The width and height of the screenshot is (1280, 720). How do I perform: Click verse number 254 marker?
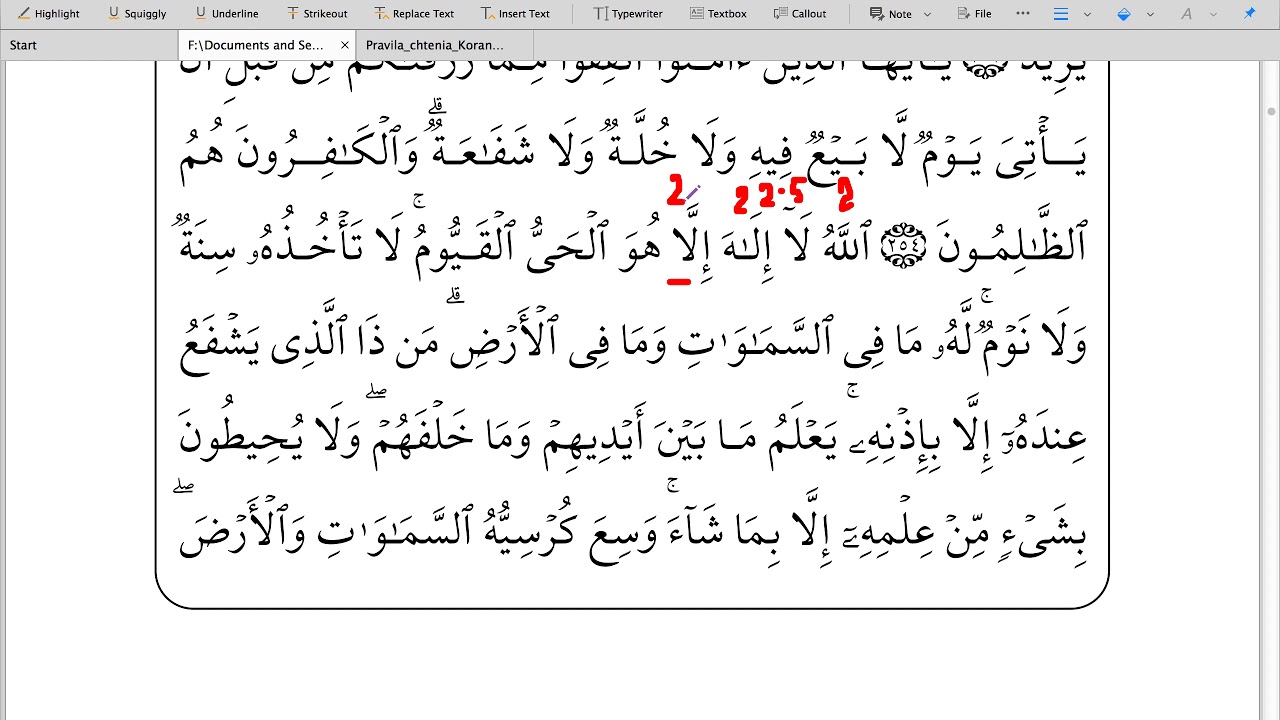(903, 247)
